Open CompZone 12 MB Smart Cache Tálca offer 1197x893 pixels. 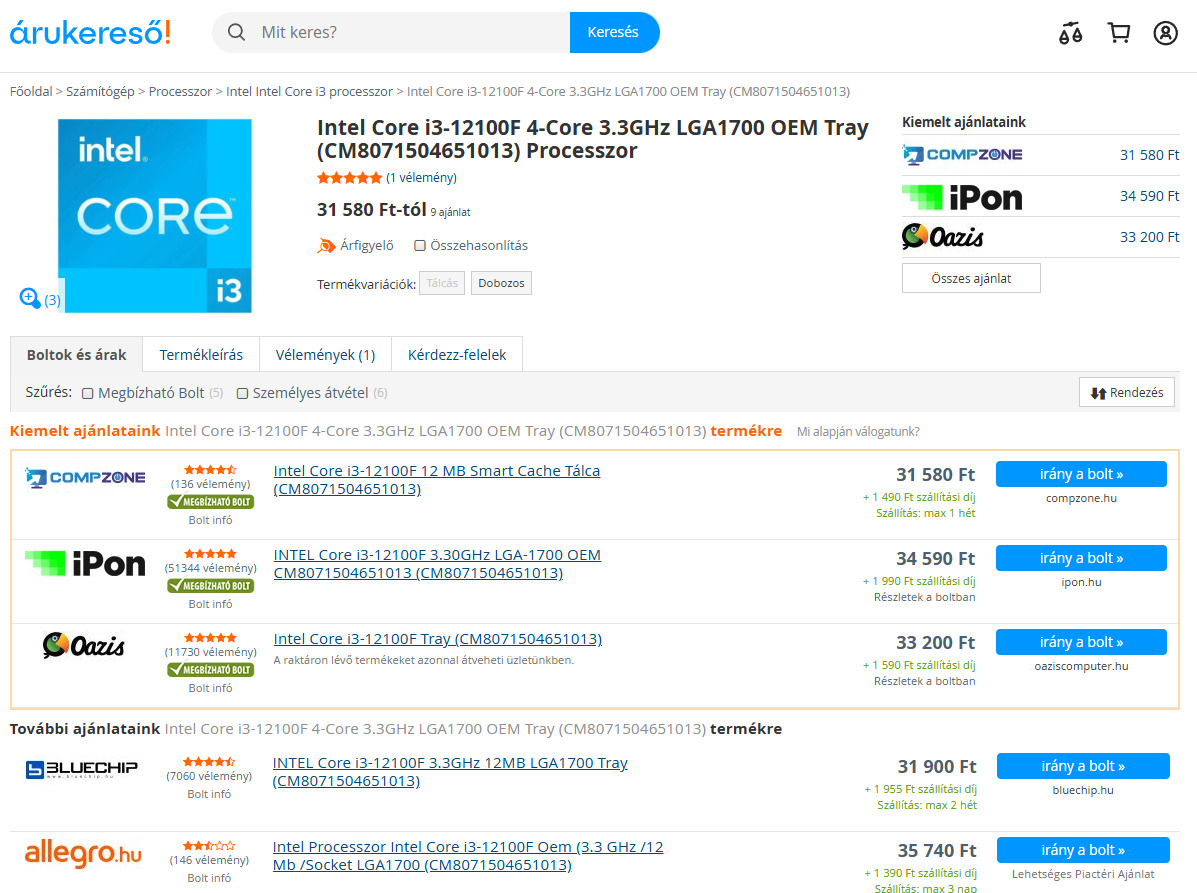(x=437, y=480)
